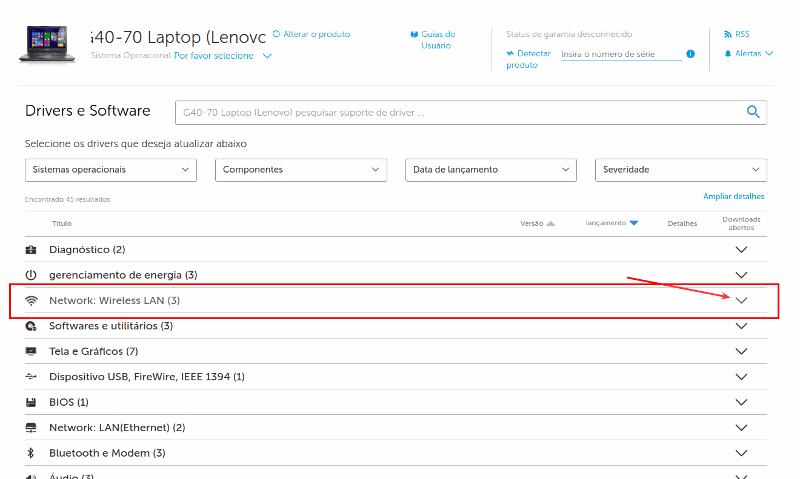Click the RSS link text
Screen dimensions: 800x479
pos(742,34)
